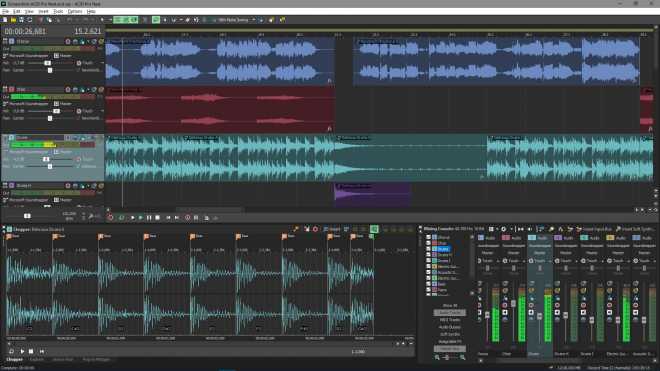
Task: Click the green Play button in main transport
Action: 141,218
